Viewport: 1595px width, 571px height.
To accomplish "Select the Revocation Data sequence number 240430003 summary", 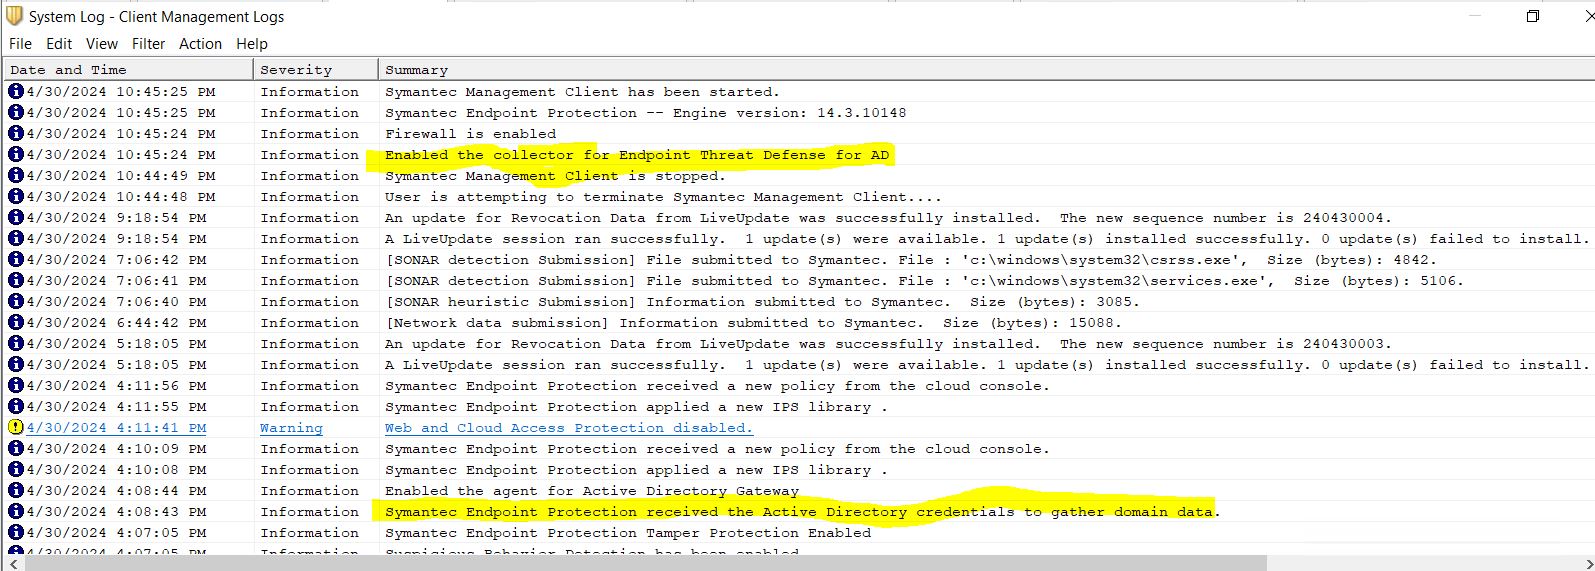I will (x=888, y=344).
